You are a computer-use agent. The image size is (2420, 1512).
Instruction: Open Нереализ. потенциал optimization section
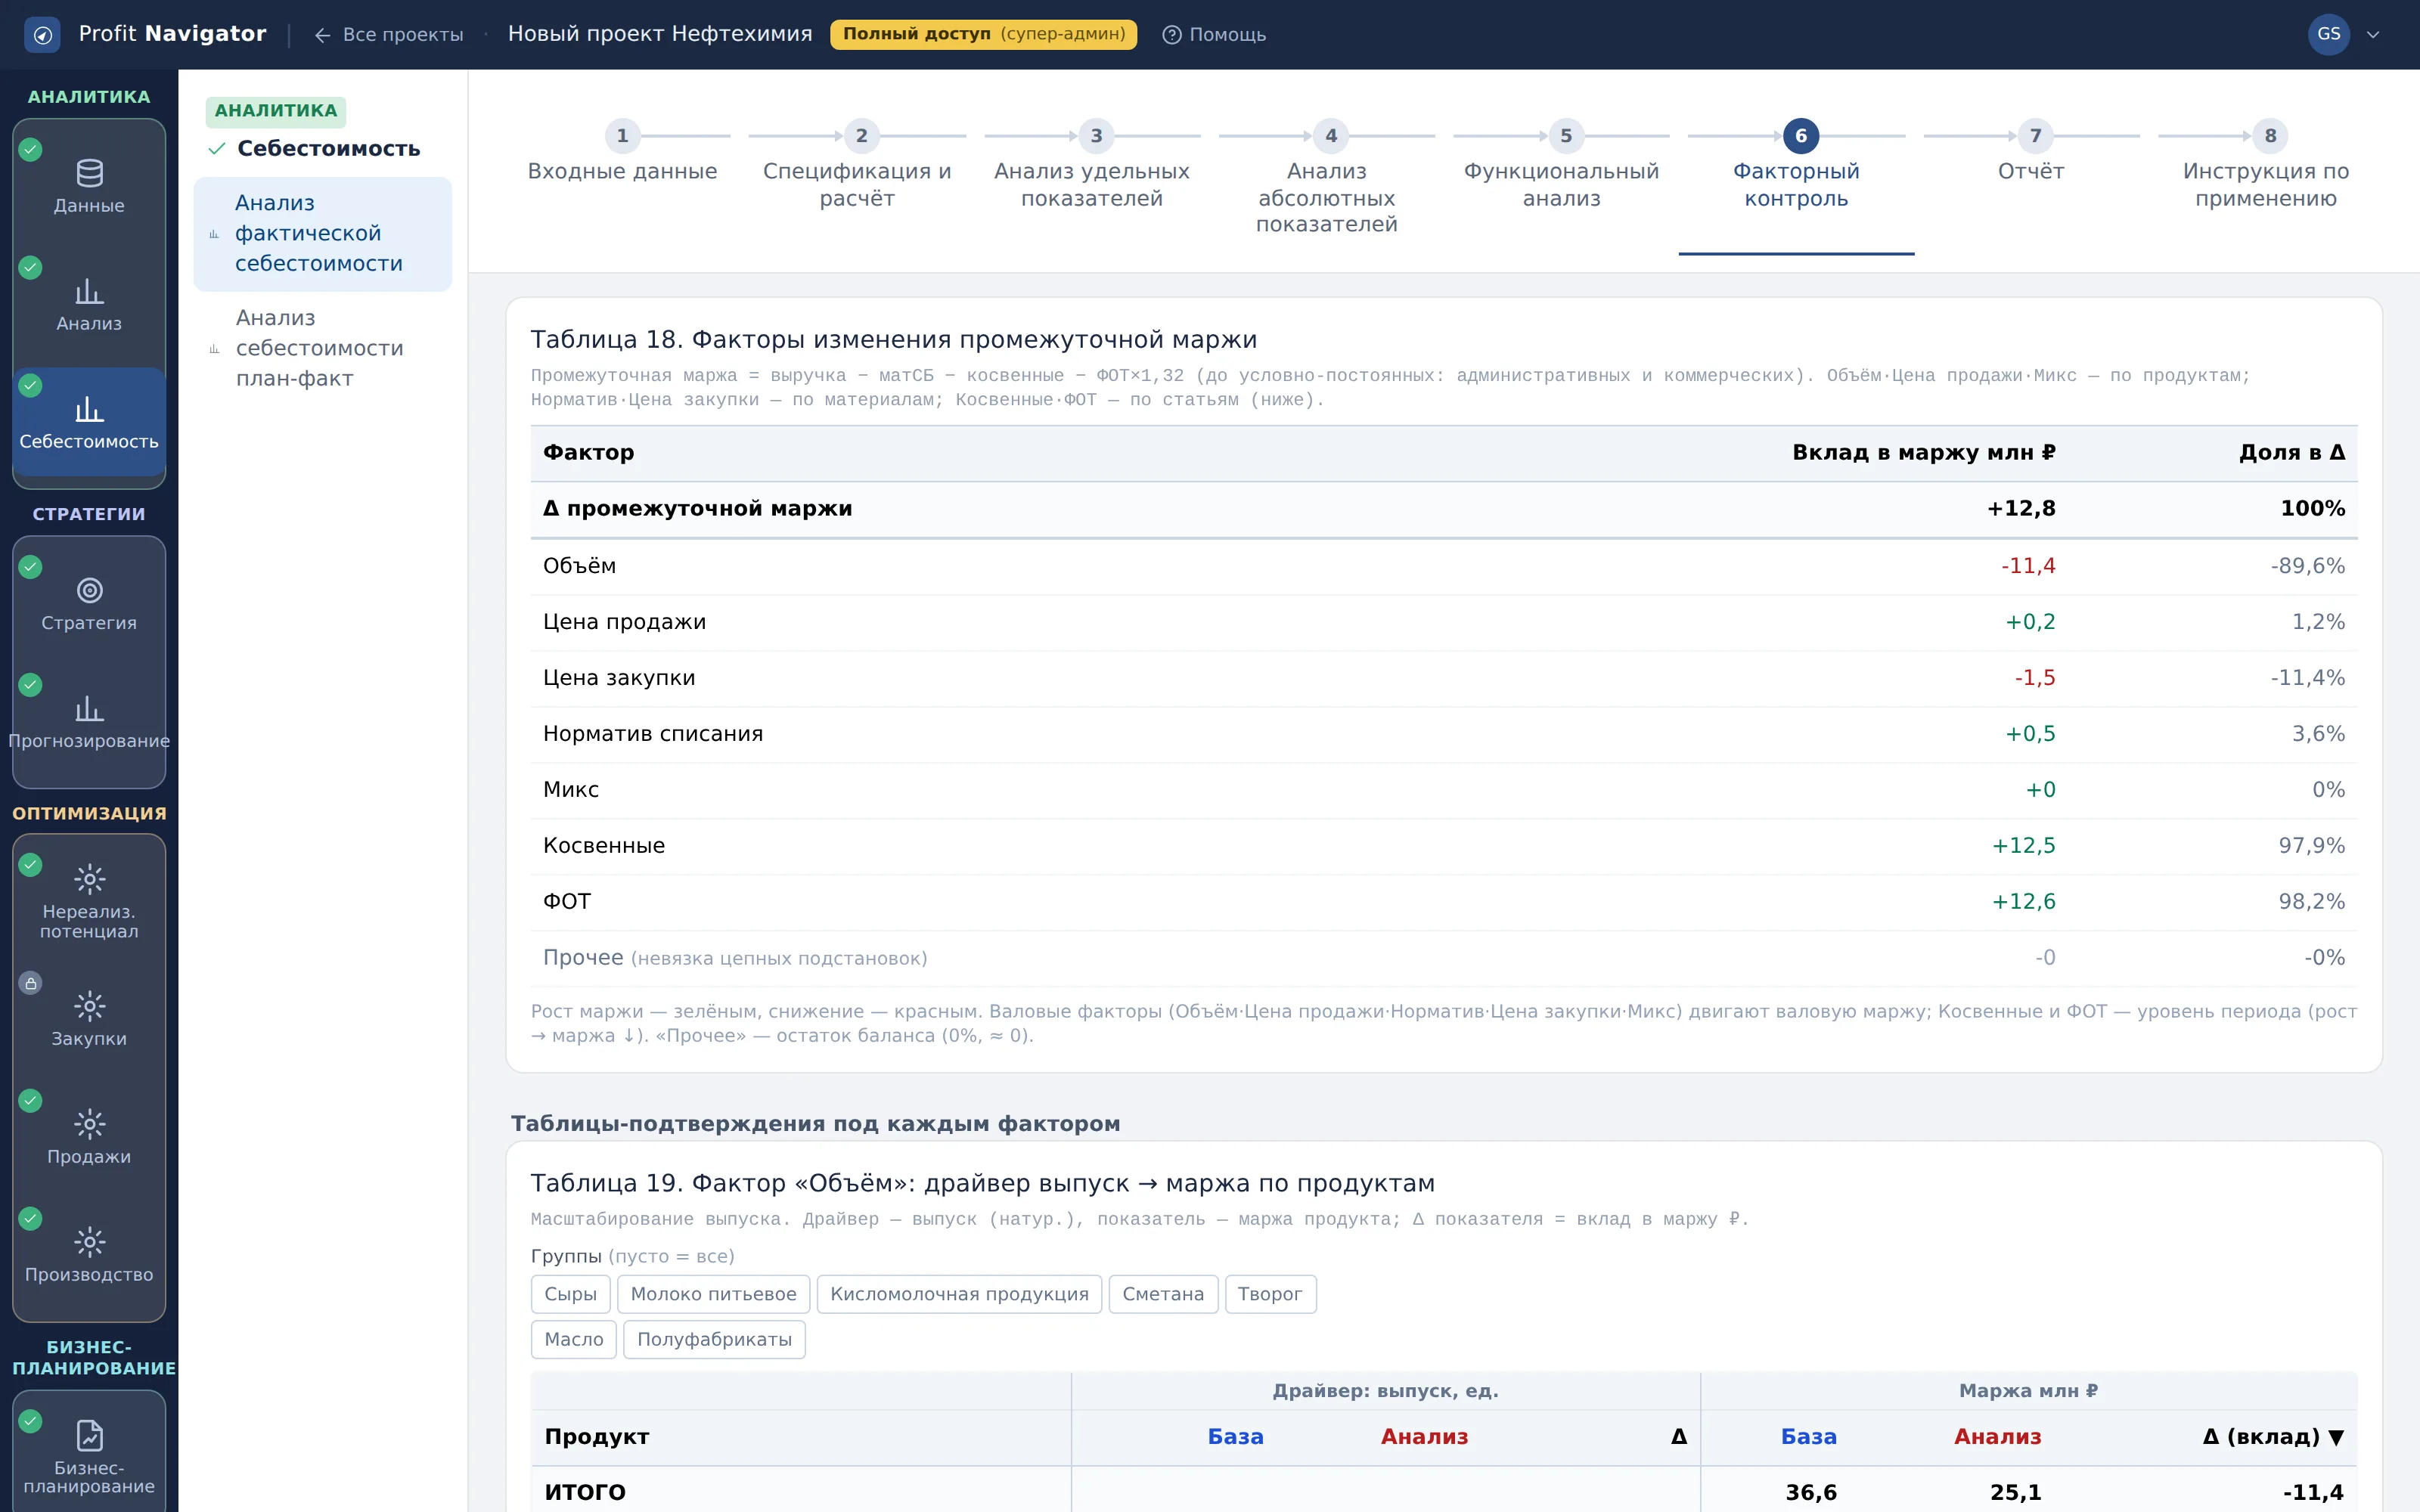click(x=89, y=900)
